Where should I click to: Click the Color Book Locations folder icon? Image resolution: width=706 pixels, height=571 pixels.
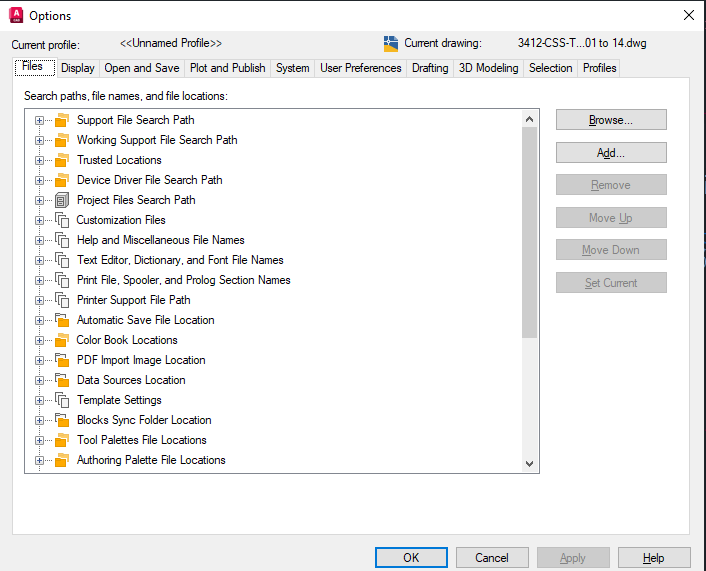pos(62,340)
